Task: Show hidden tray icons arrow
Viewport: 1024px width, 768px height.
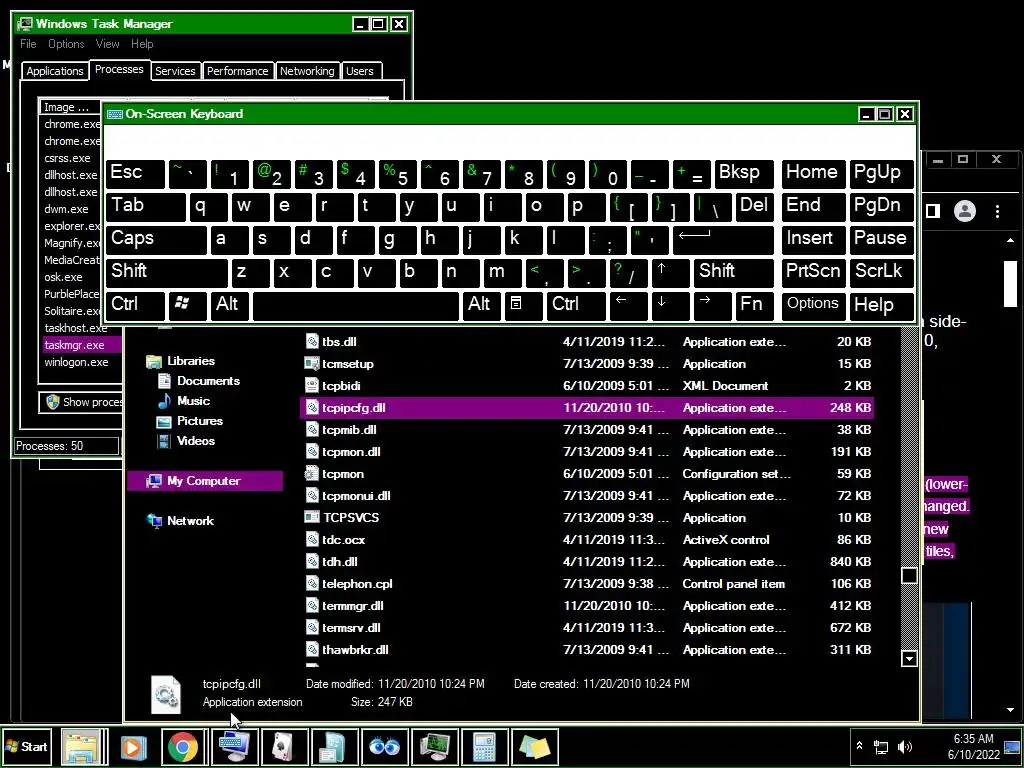Action: click(x=859, y=746)
